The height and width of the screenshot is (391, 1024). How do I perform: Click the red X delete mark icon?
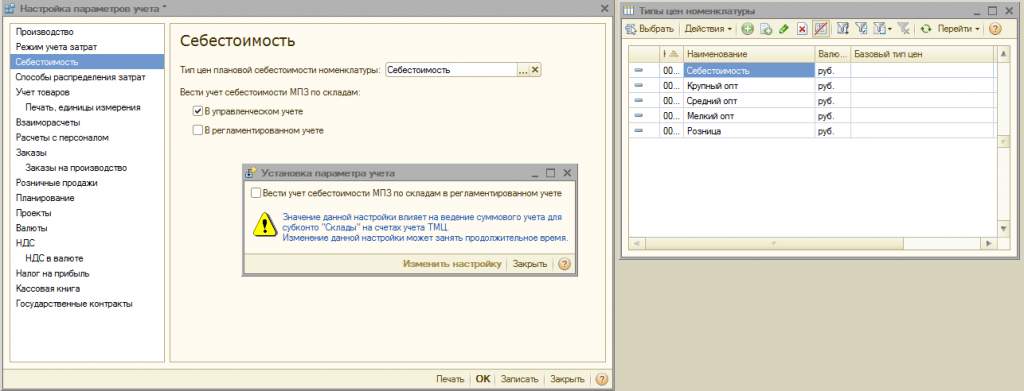pyautogui.click(x=802, y=29)
